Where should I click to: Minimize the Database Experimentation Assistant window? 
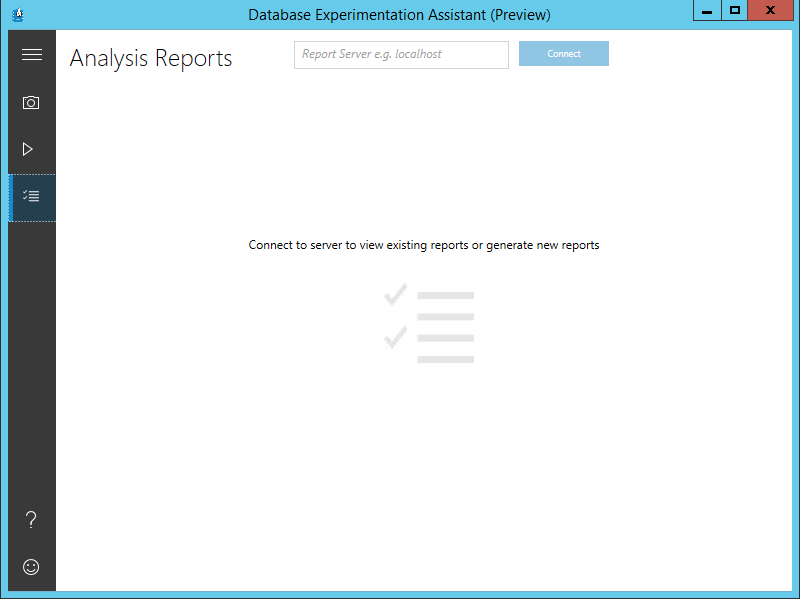(707, 10)
